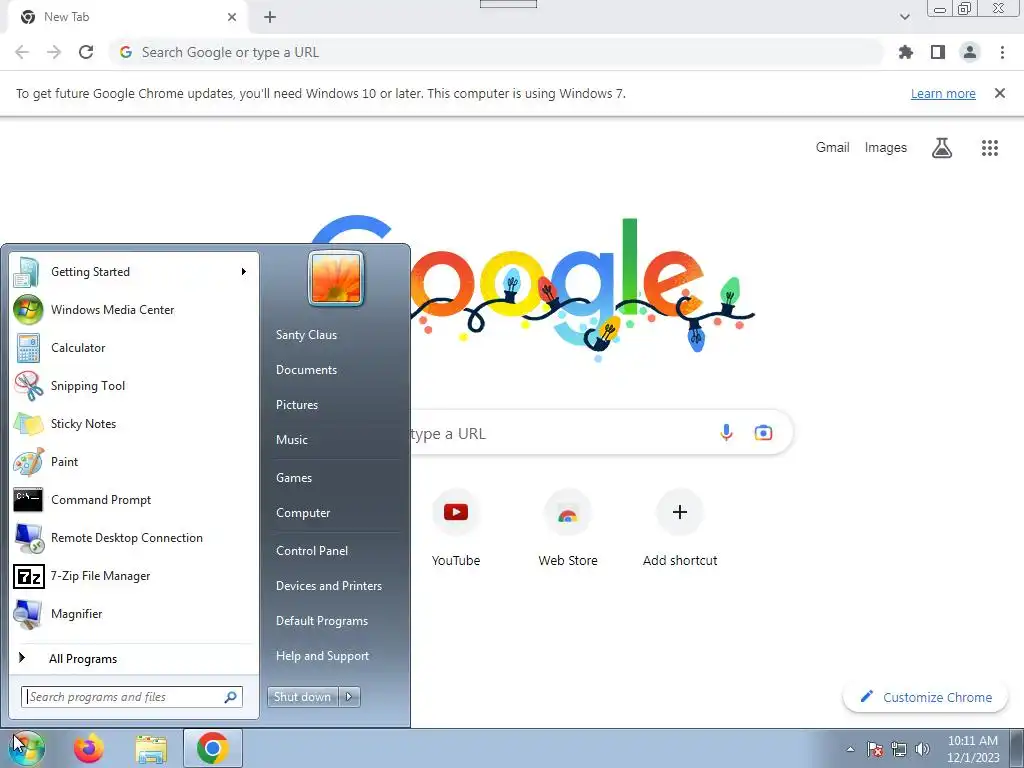Close the New Tab tab
The width and height of the screenshot is (1024, 768).
[232, 18]
